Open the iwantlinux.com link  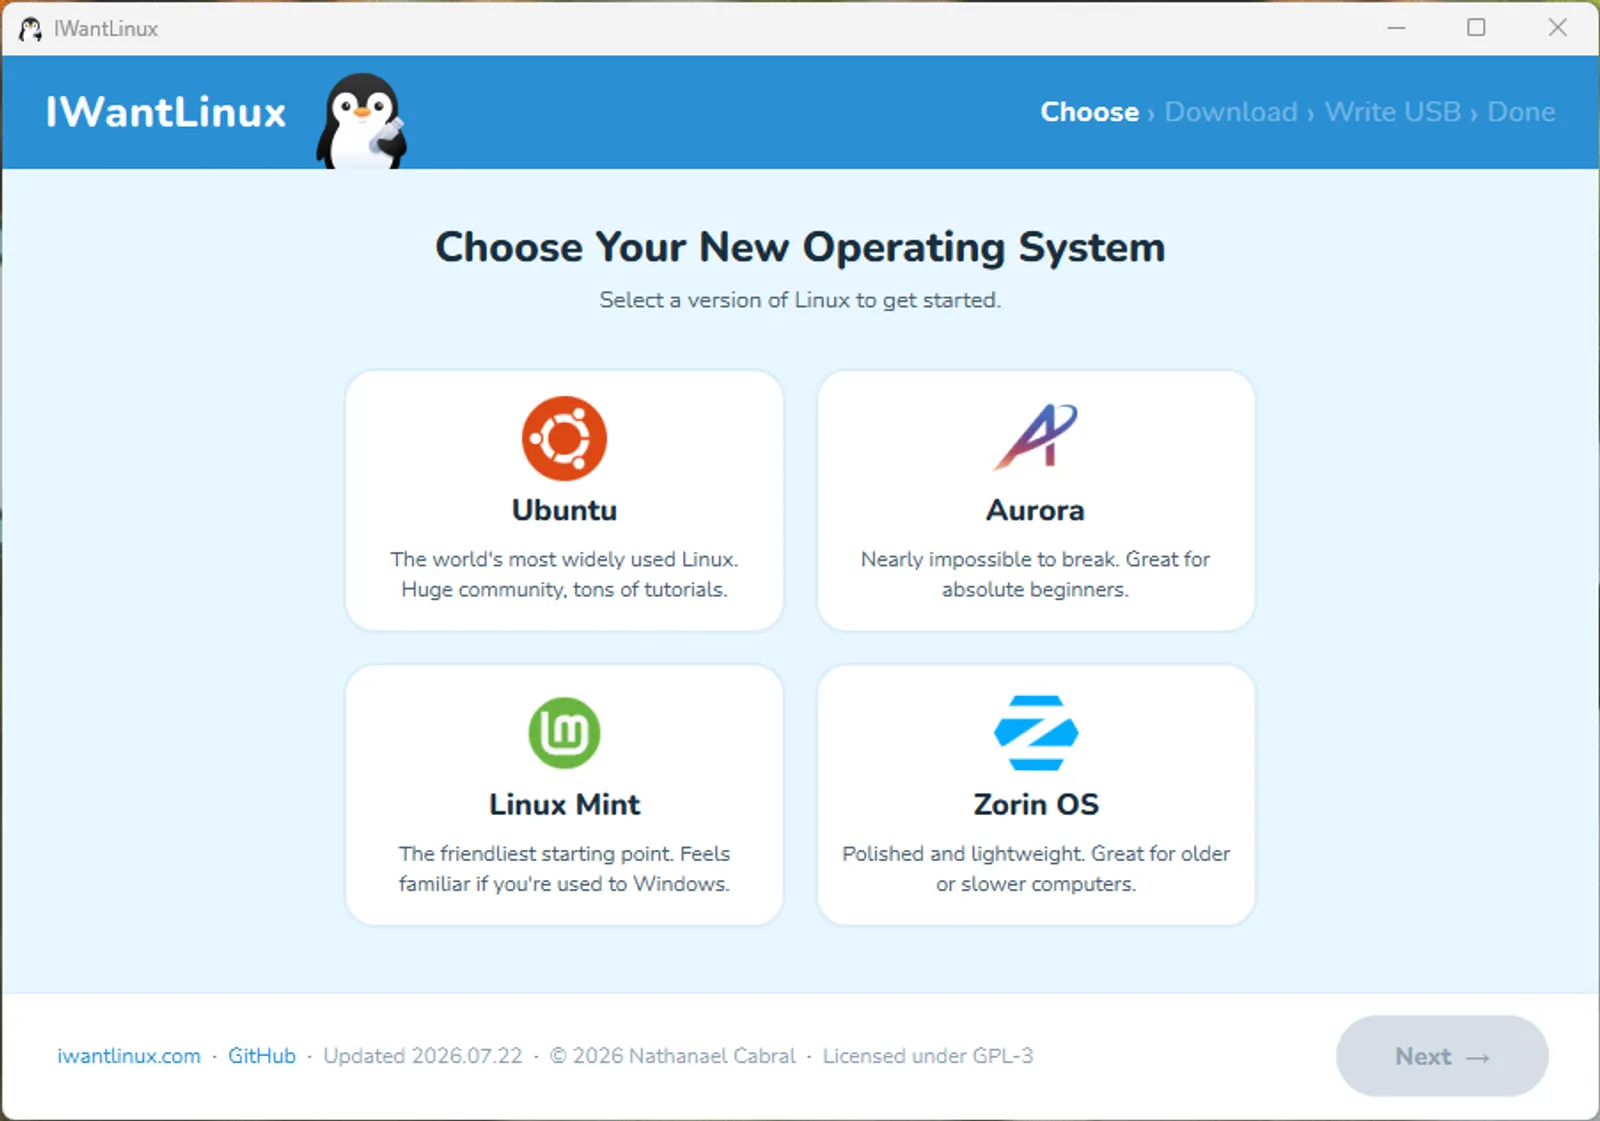(129, 1056)
